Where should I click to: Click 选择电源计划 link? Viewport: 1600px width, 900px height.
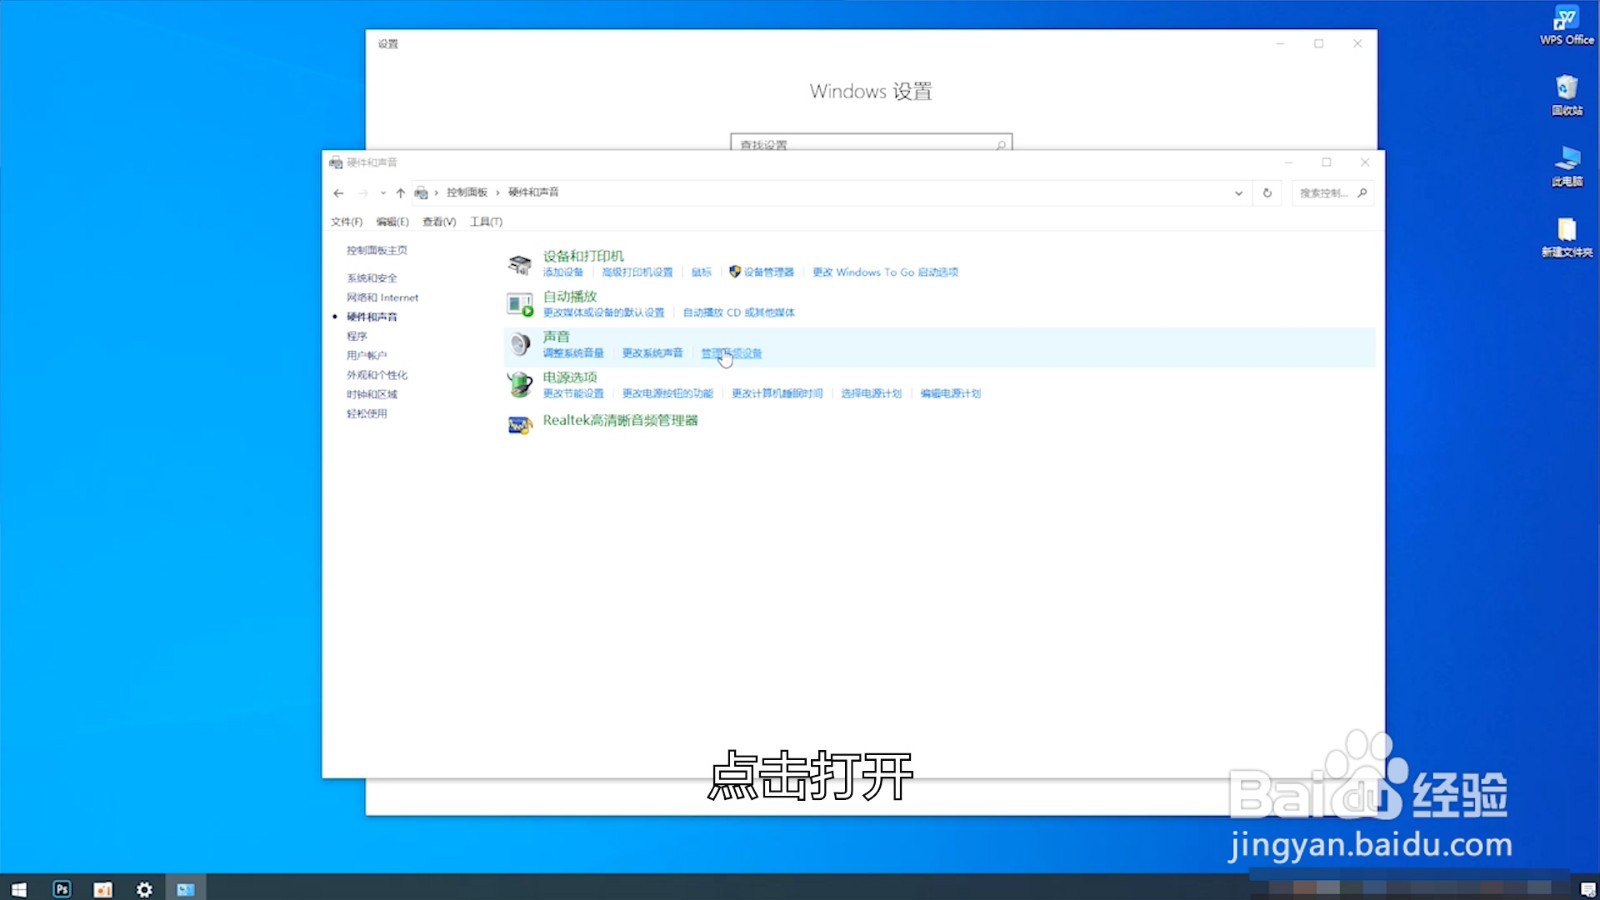(871, 394)
